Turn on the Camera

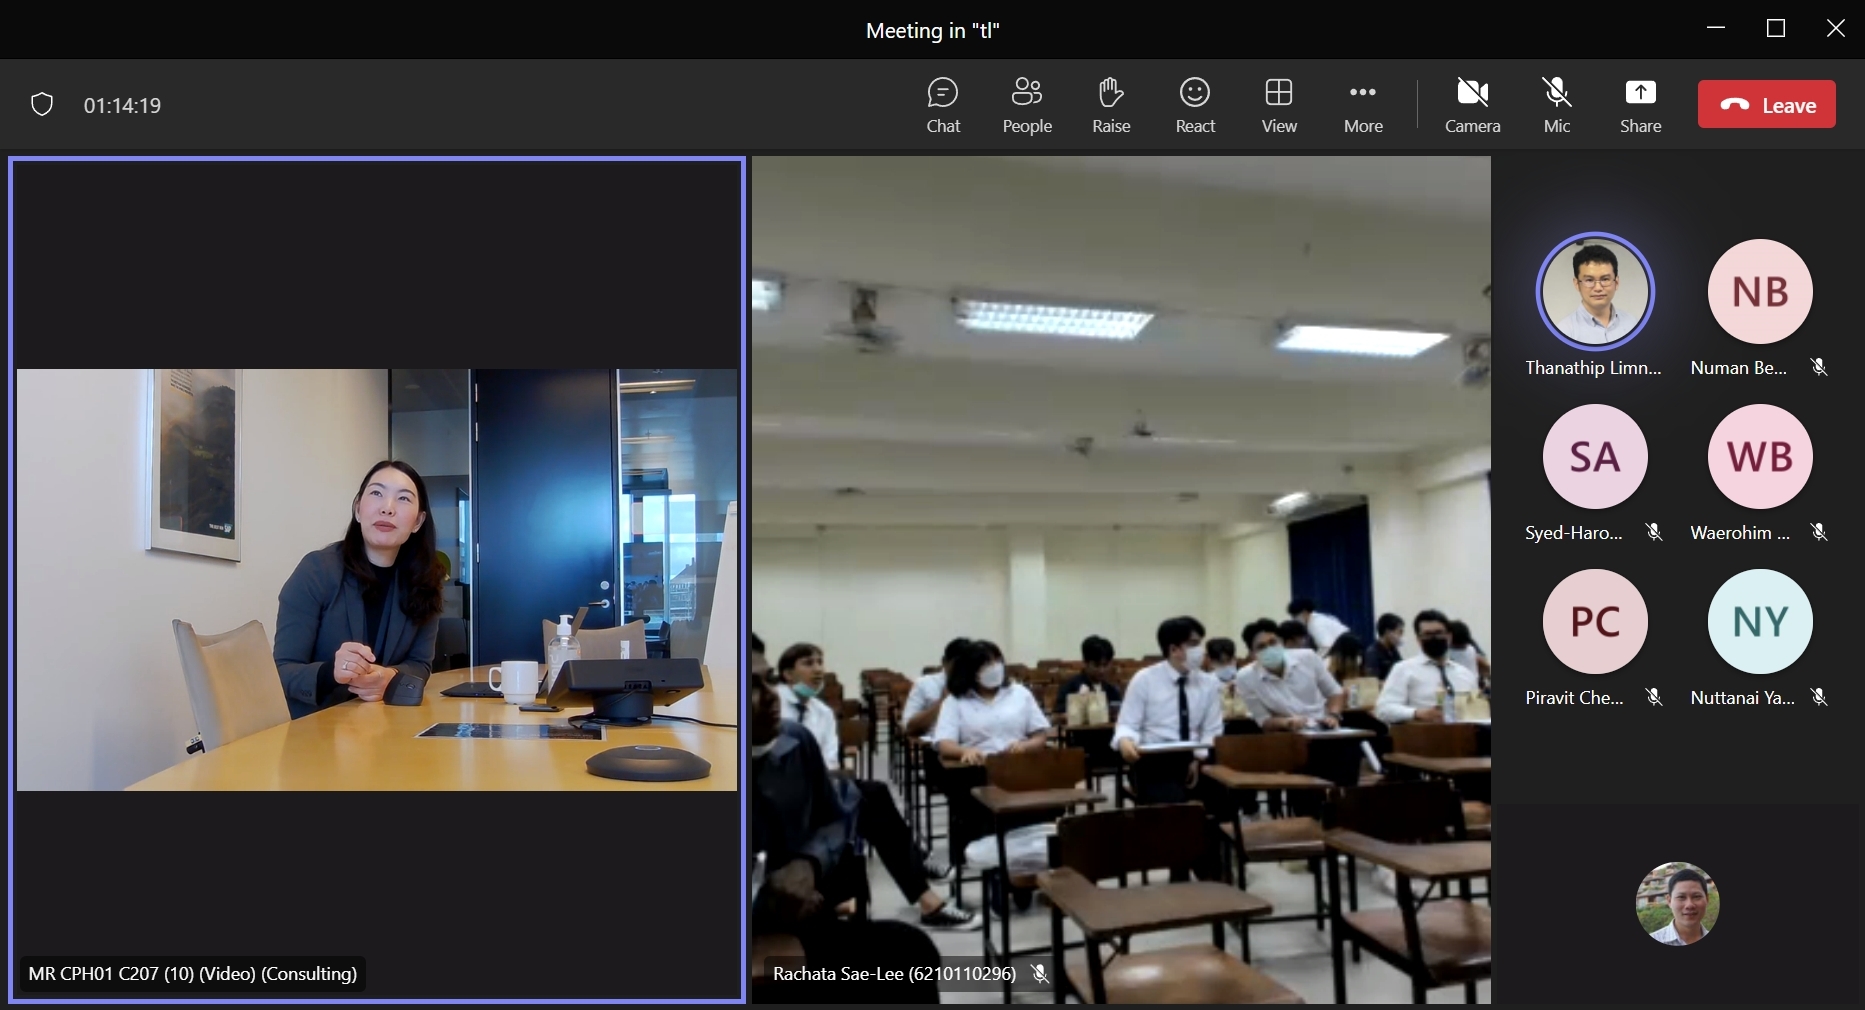1472,105
